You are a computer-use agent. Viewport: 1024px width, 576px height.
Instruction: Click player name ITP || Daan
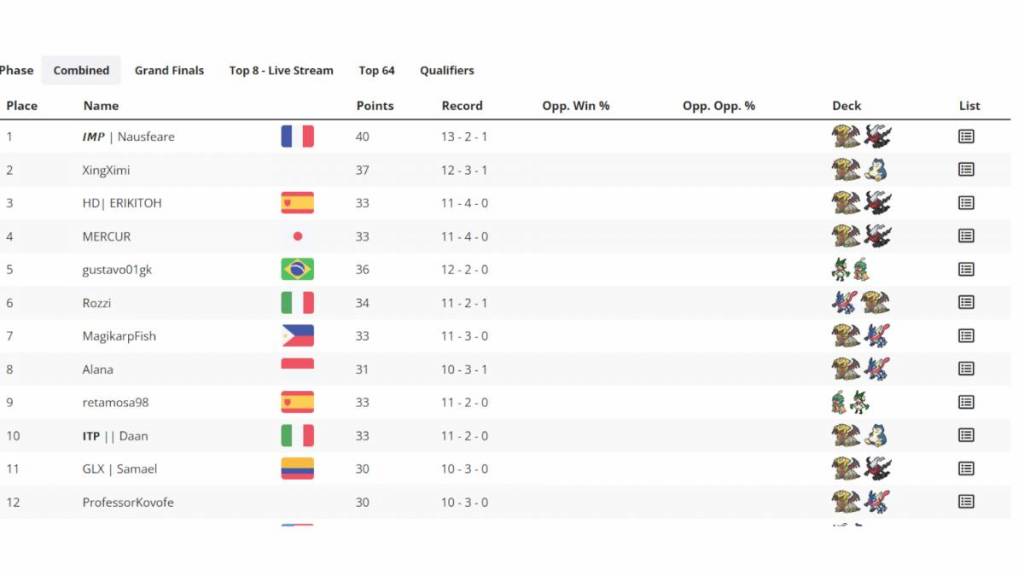tap(115, 436)
